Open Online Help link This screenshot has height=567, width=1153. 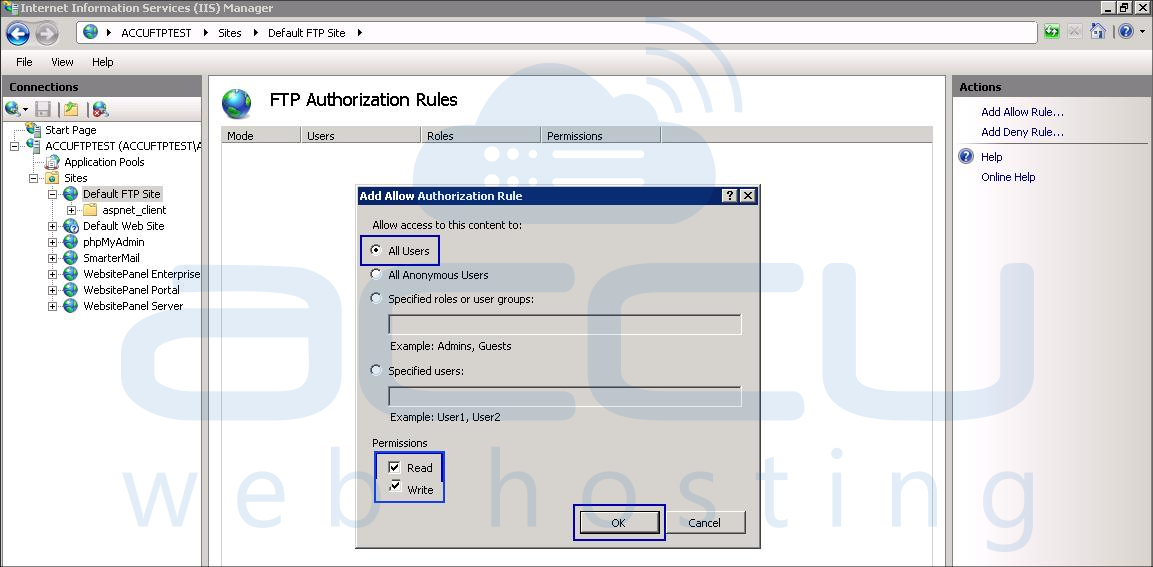click(x=1008, y=177)
